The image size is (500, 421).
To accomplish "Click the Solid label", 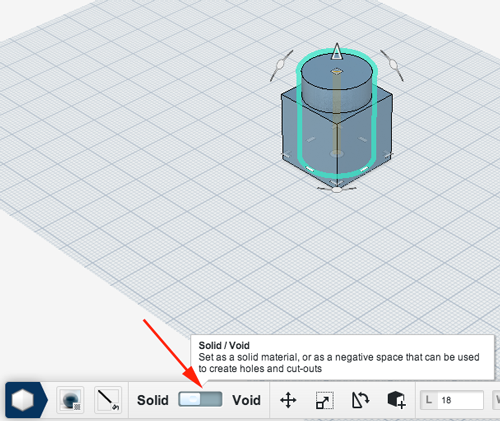I will click(x=153, y=400).
